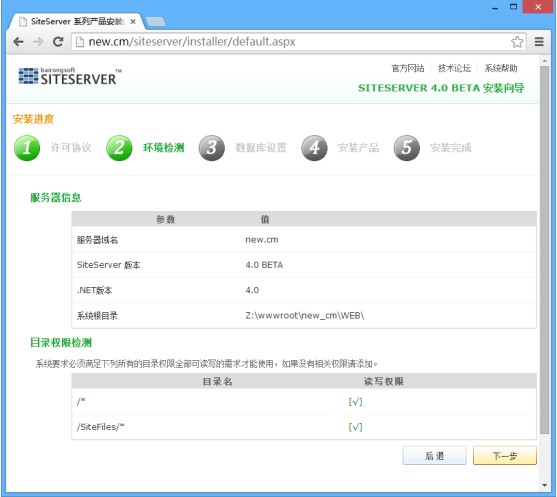The width and height of the screenshot is (557, 497).
Task: Click the 后退 button
Action: click(x=434, y=455)
